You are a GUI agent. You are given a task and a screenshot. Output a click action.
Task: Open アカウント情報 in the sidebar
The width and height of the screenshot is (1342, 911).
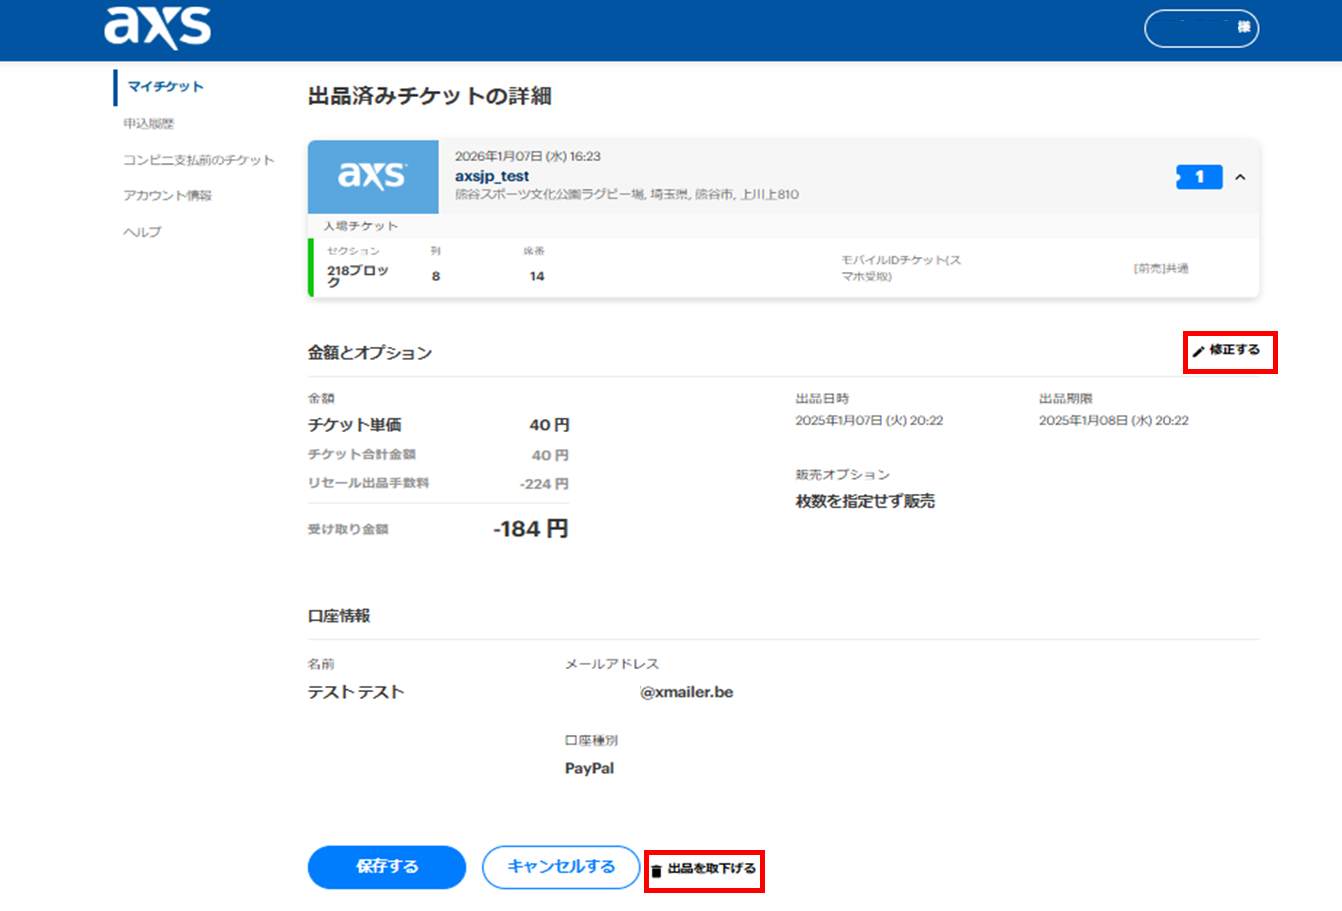point(167,196)
